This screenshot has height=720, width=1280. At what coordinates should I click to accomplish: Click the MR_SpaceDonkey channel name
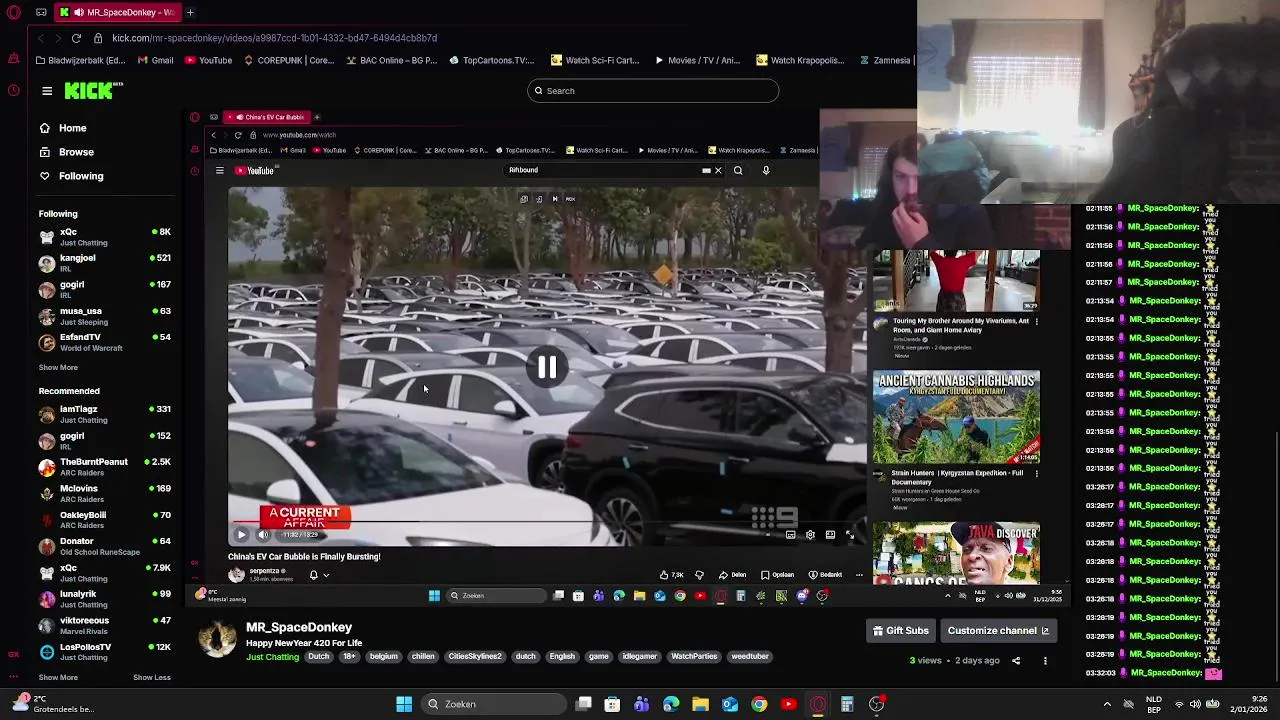(299, 627)
